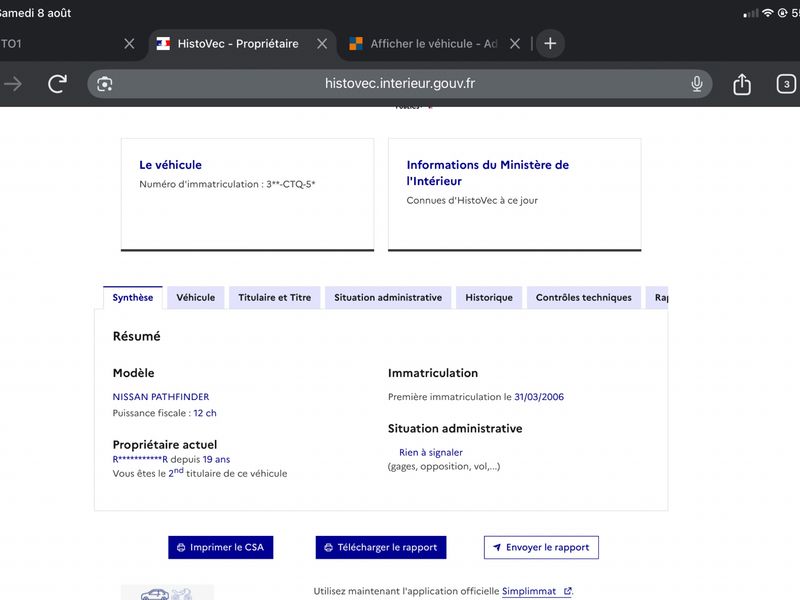The height and width of the screenshot is (600, 800).
Task: Open the Contrôles techniques tab
Action: click(584, 297)
